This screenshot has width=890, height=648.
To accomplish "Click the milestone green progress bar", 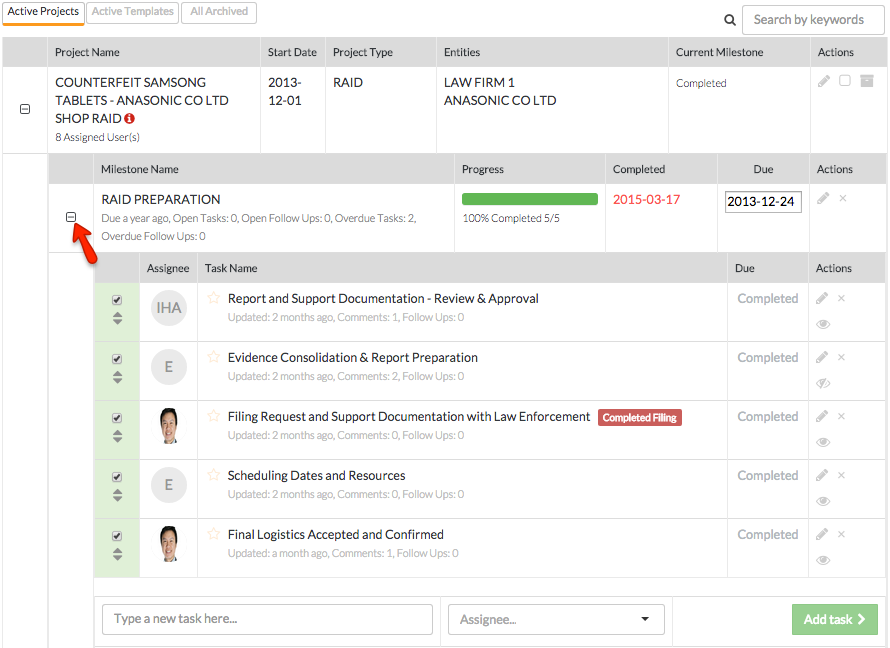I will [x=530, y=199].
